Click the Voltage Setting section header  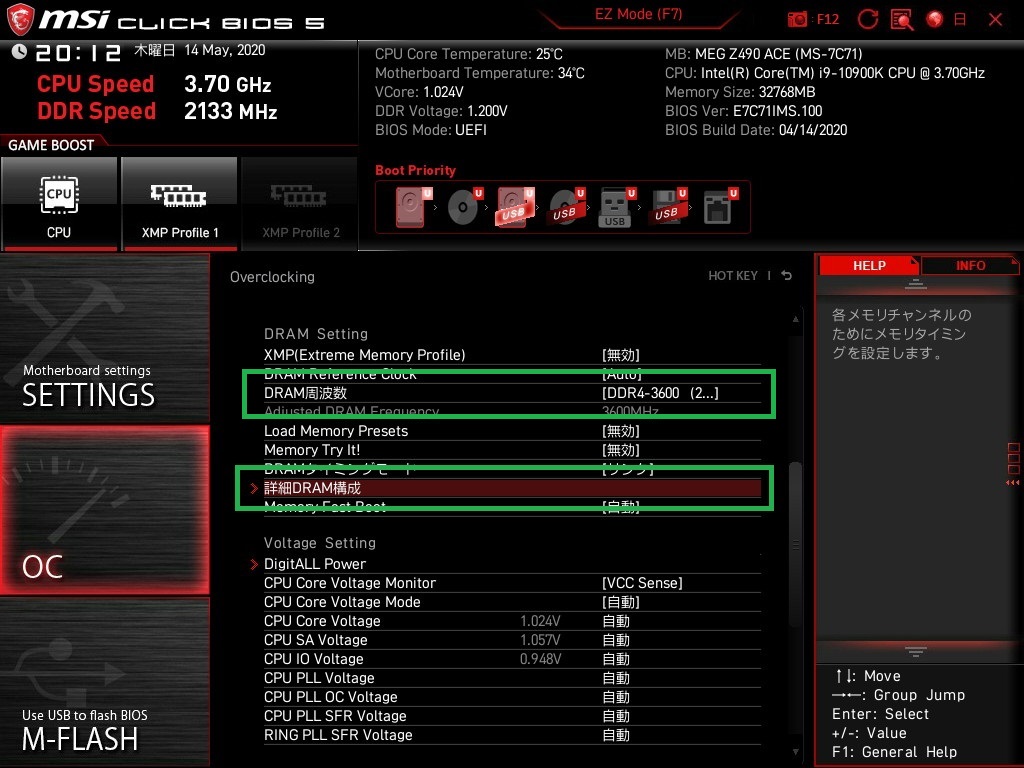pos(320,543)
